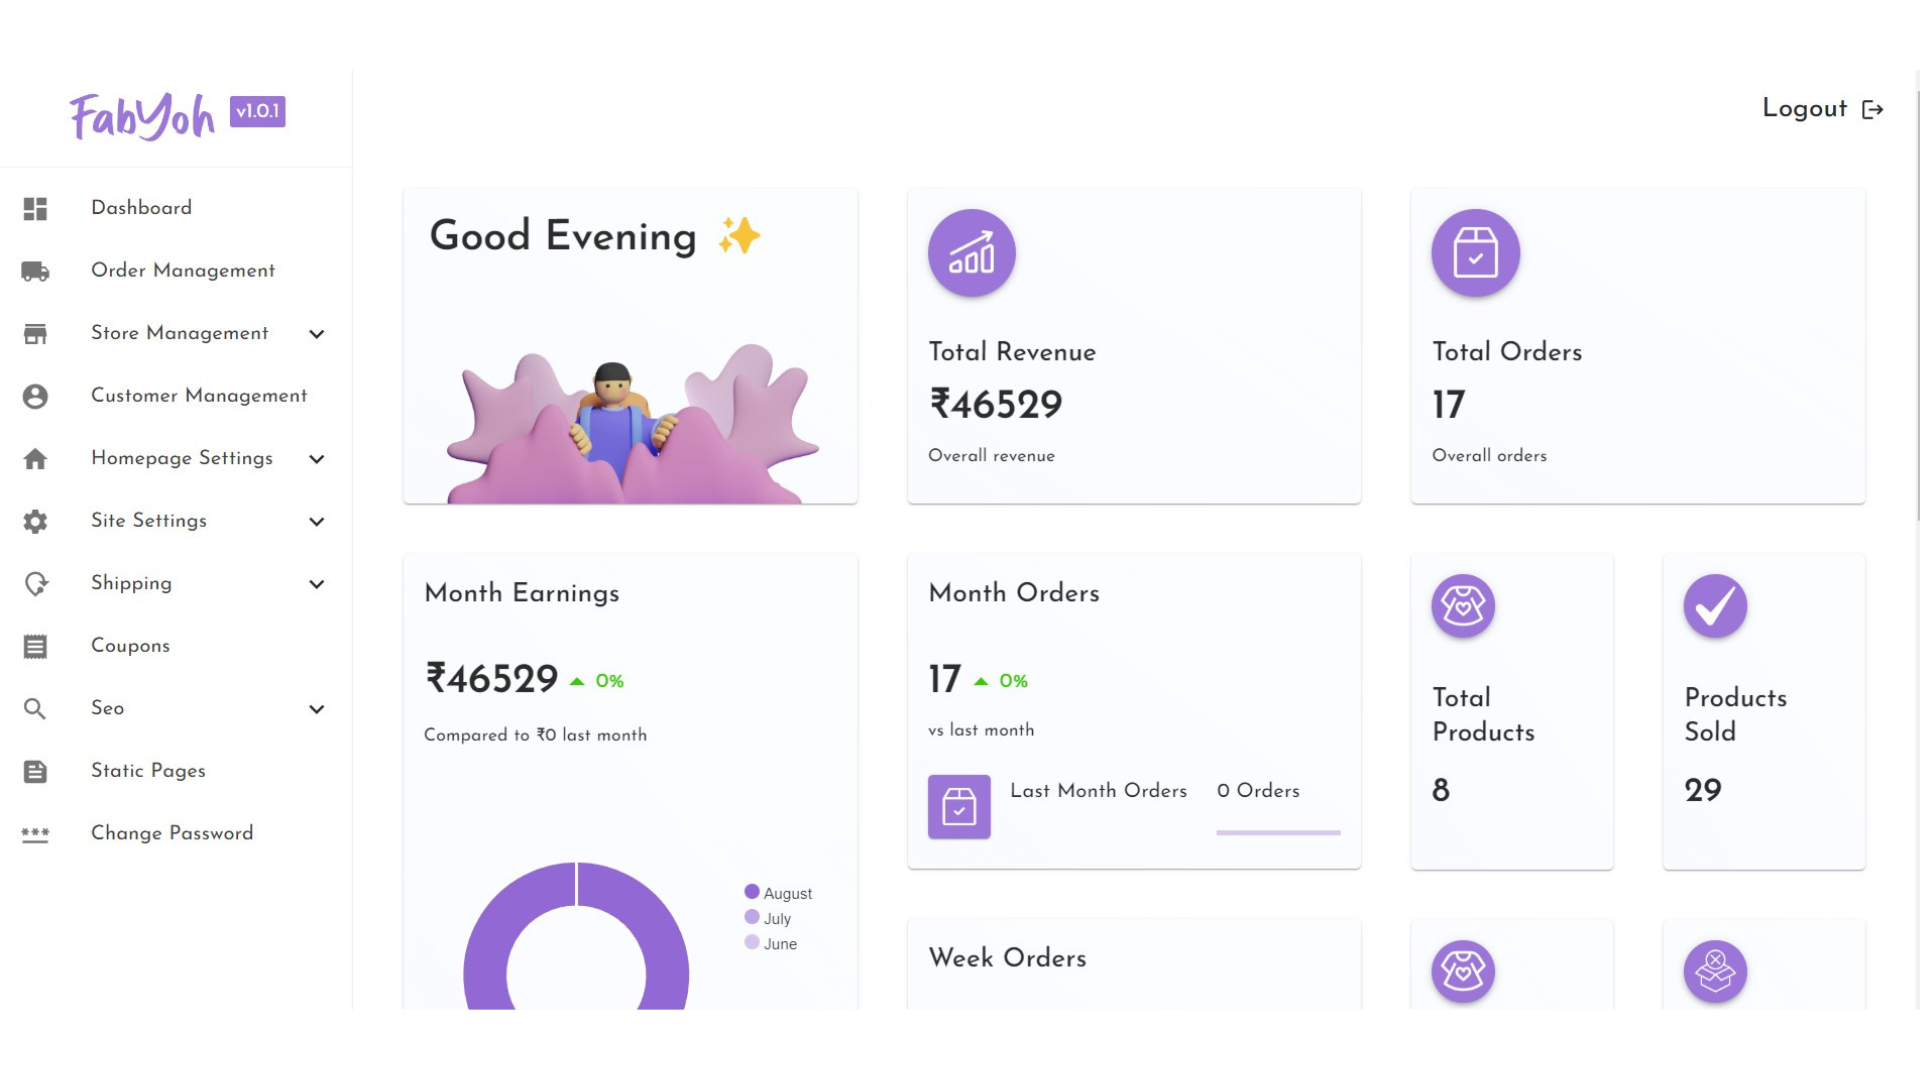Click the Total Orders box icon
Viewport: 1920px width, 1080px height.
[x=1475, y=253]
